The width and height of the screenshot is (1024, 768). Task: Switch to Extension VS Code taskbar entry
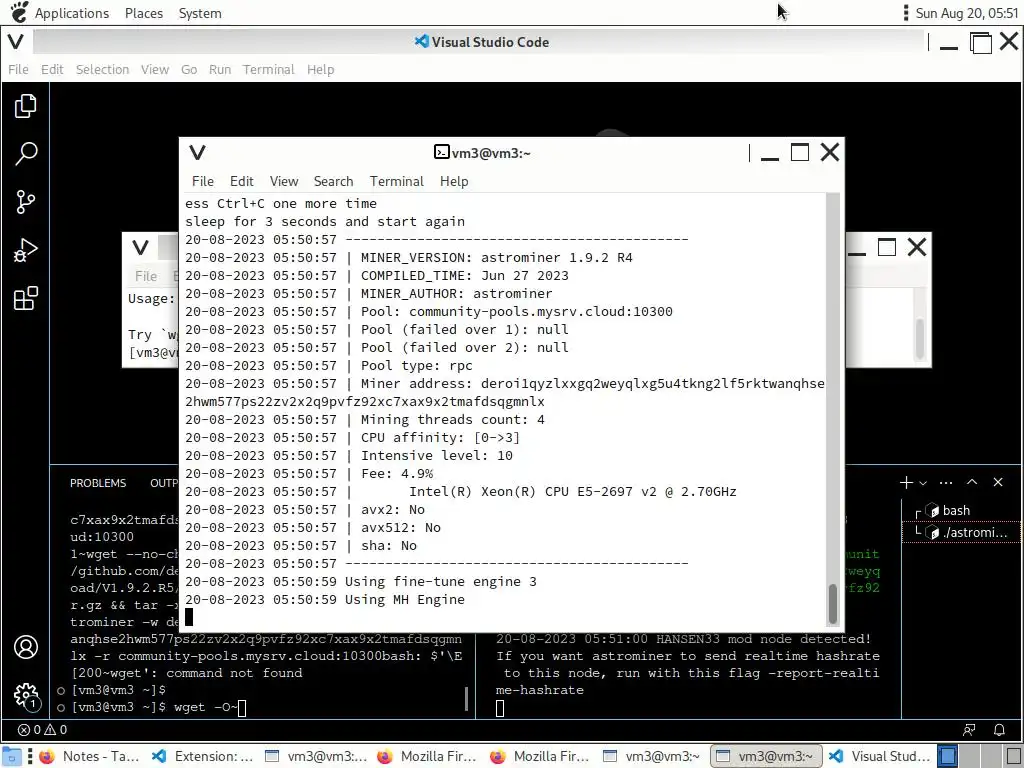pyautogui.click(x=202, y=756)
